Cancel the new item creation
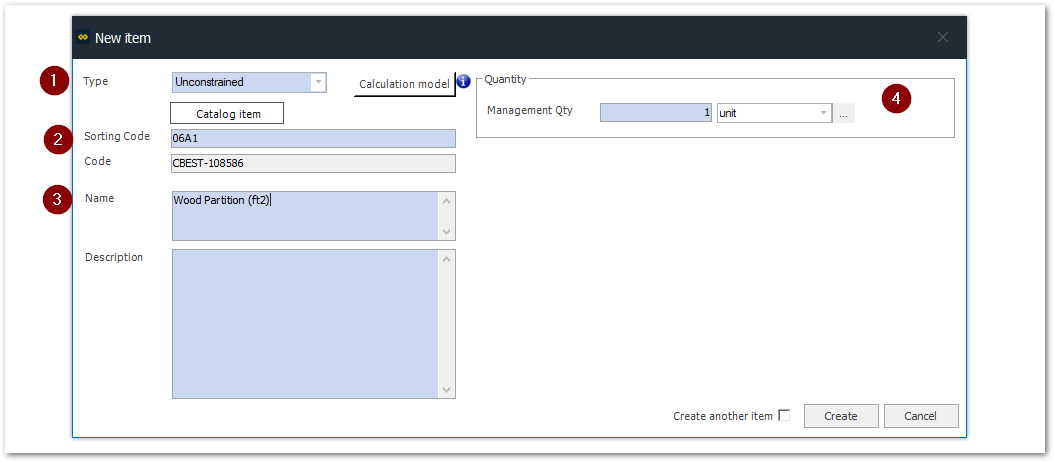The width and height of the screenshot is (1054, 462). 920,416
